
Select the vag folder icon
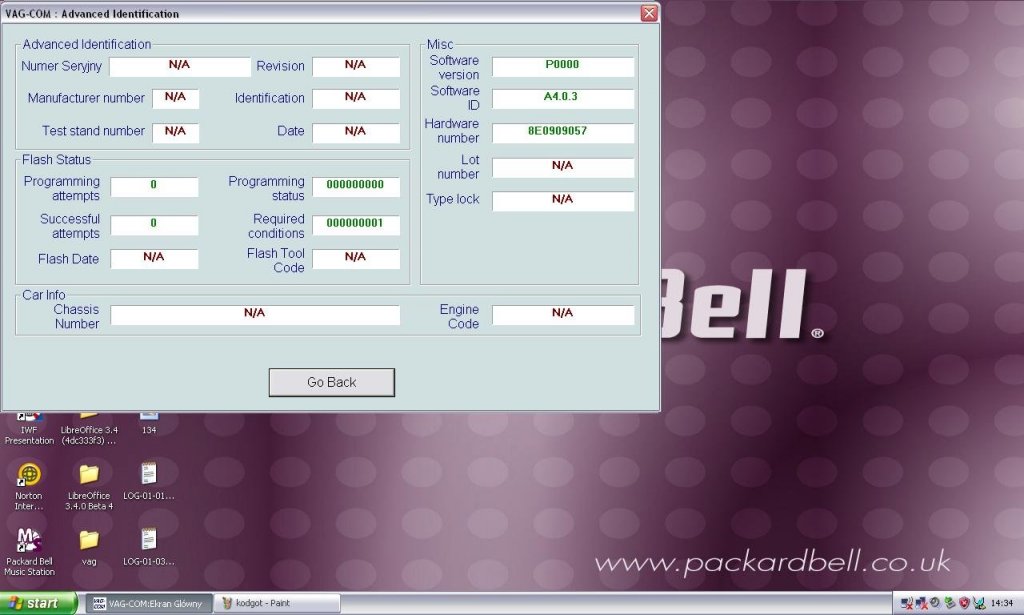click(89, 546)
